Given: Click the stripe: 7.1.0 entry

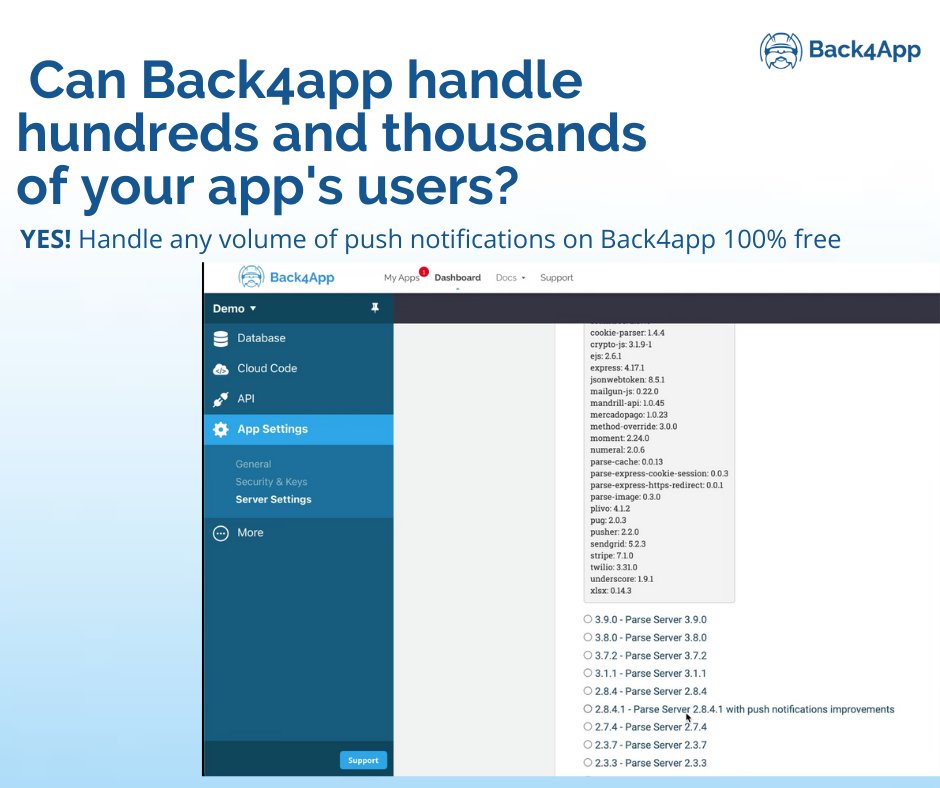Looking at the screenshot, I should [x=611, y=555].
